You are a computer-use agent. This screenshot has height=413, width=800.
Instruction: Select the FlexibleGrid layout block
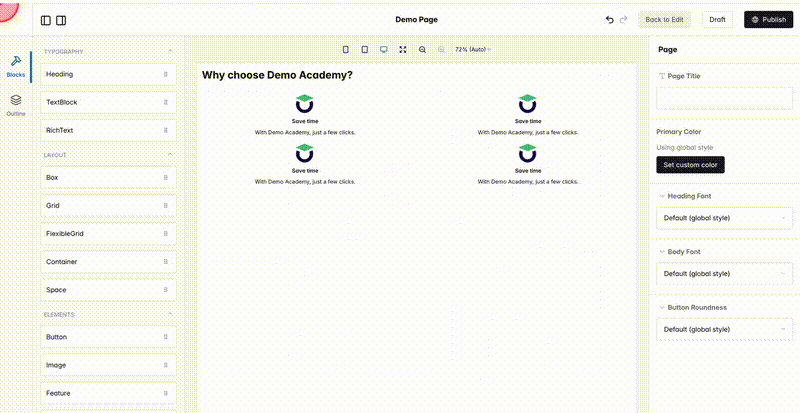[108, 234]
